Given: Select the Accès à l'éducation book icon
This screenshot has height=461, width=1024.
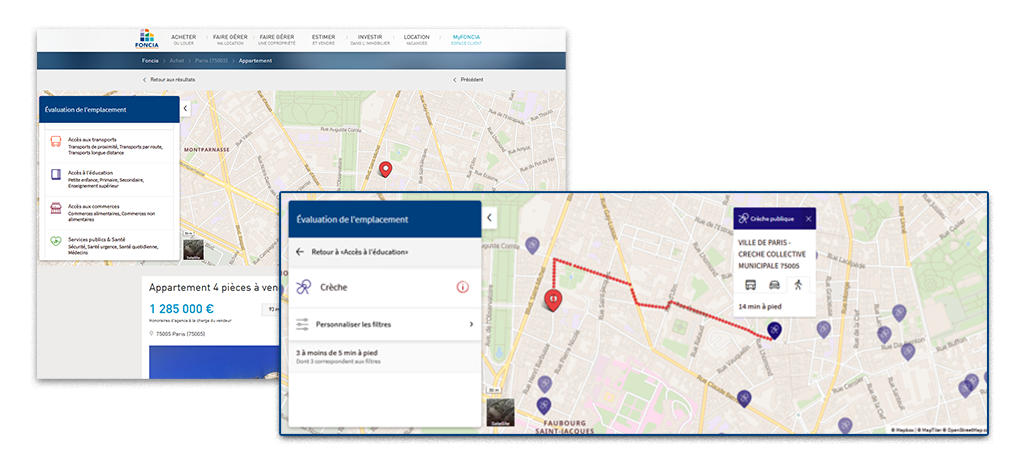Looking at the screenshot, I should tap(56, 175).
